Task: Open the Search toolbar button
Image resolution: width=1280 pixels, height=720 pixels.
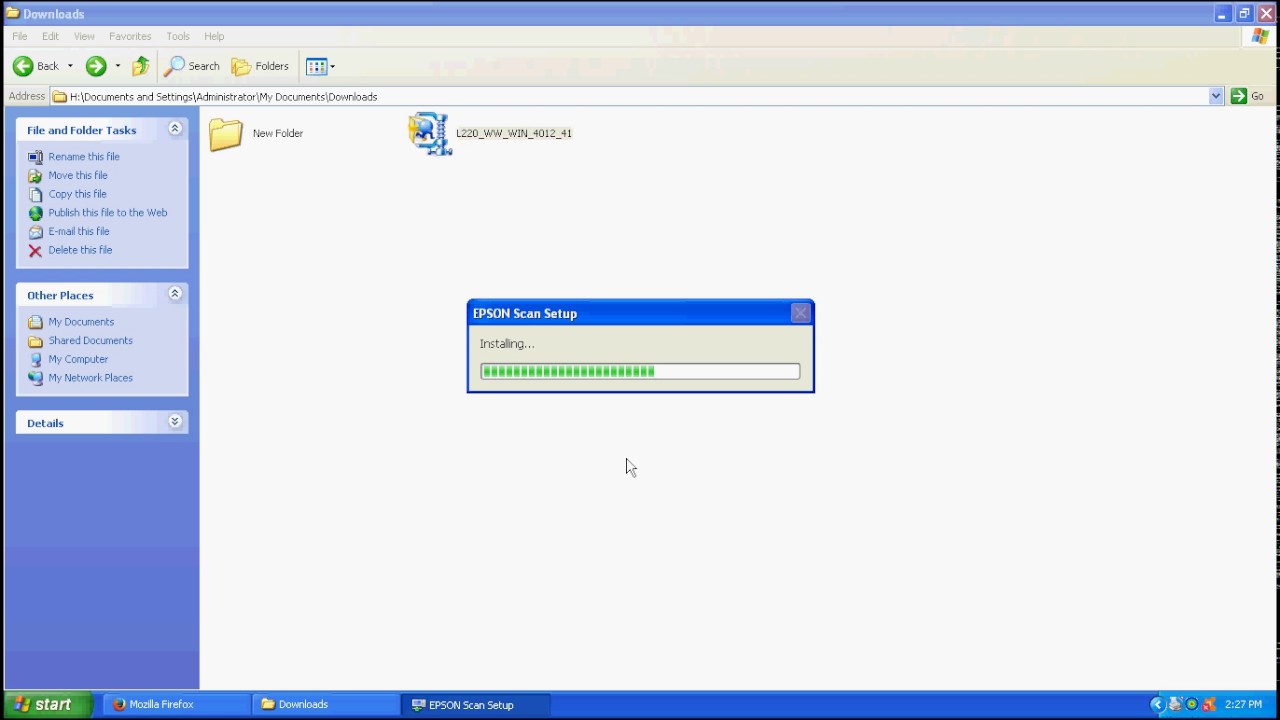Action: (193, 66)
